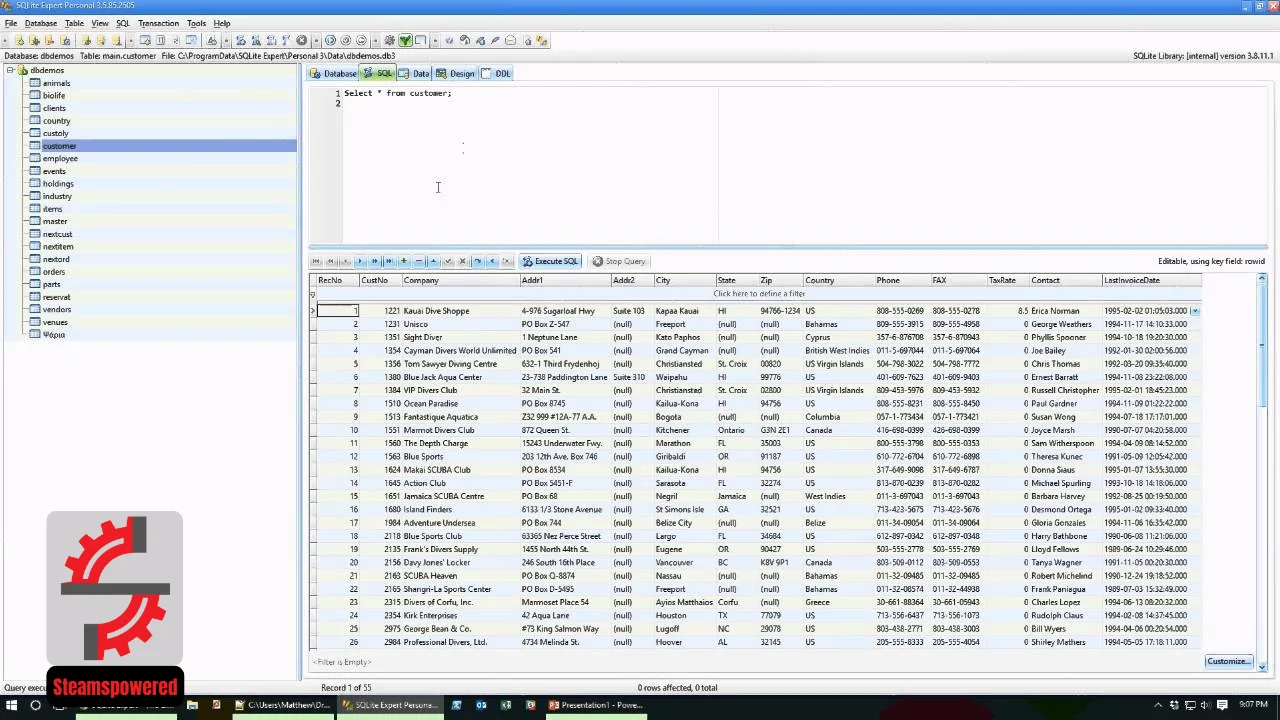Click the refresh data navigator icon
Viewport: 1280px width, 720px height.
(x=477, y=261)
